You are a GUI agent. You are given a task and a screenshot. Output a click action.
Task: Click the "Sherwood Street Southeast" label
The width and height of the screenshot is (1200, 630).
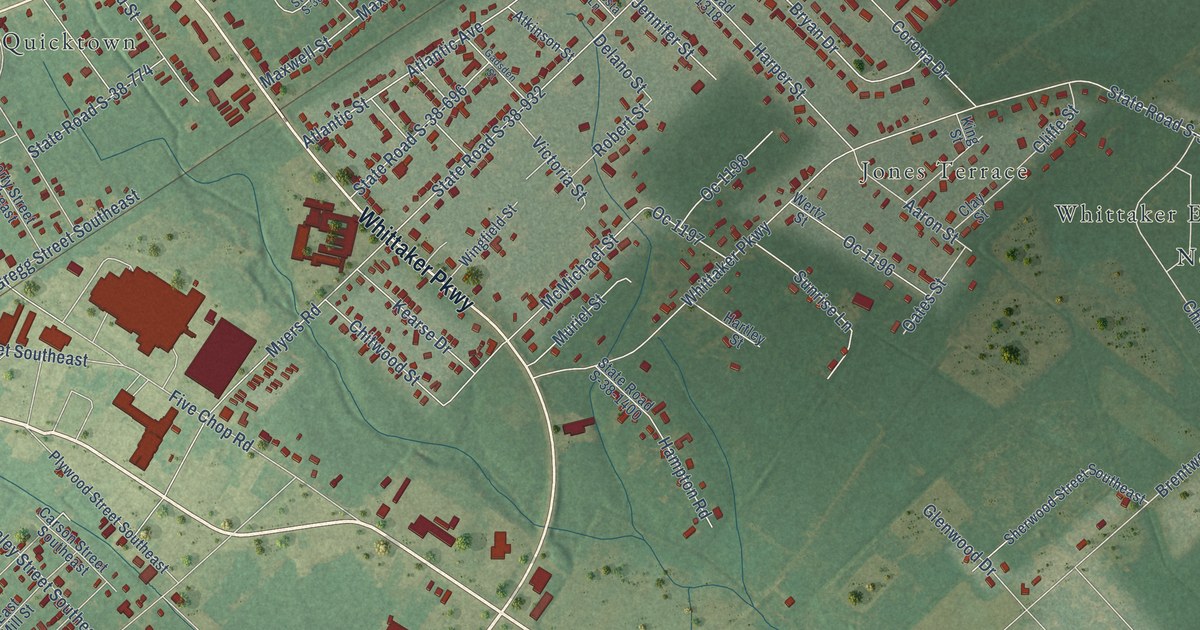pyautogui.click(x=1075, y=504)
